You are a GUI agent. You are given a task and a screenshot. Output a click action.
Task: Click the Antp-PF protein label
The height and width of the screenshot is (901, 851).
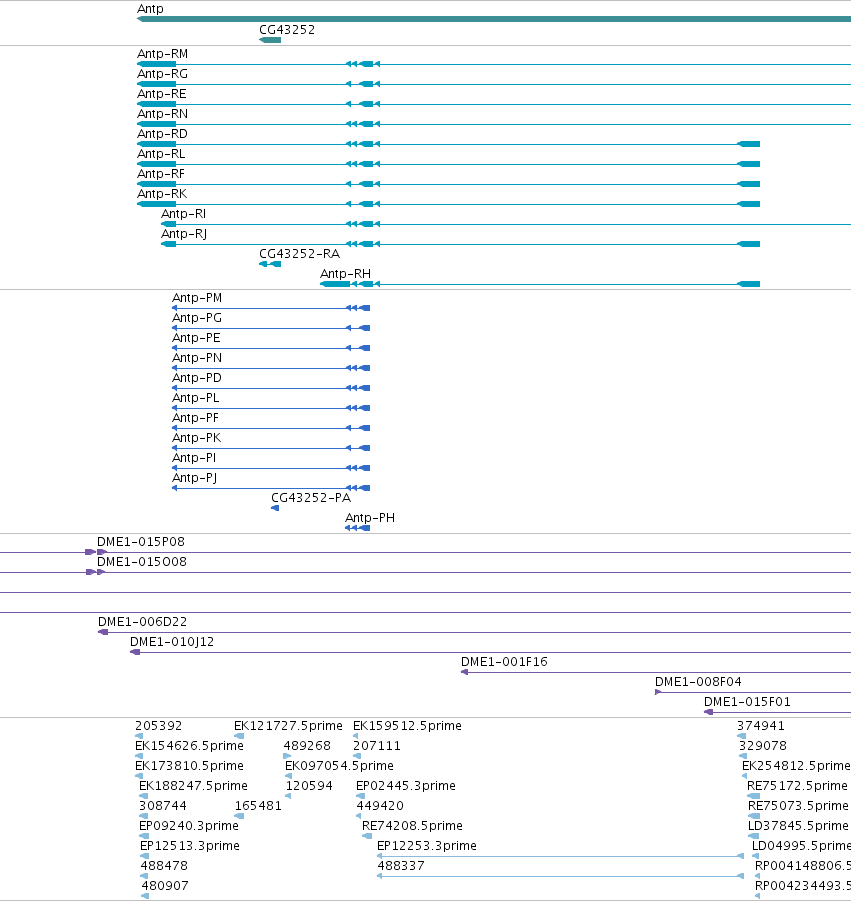pyautogui.click(x=195, y=418)
